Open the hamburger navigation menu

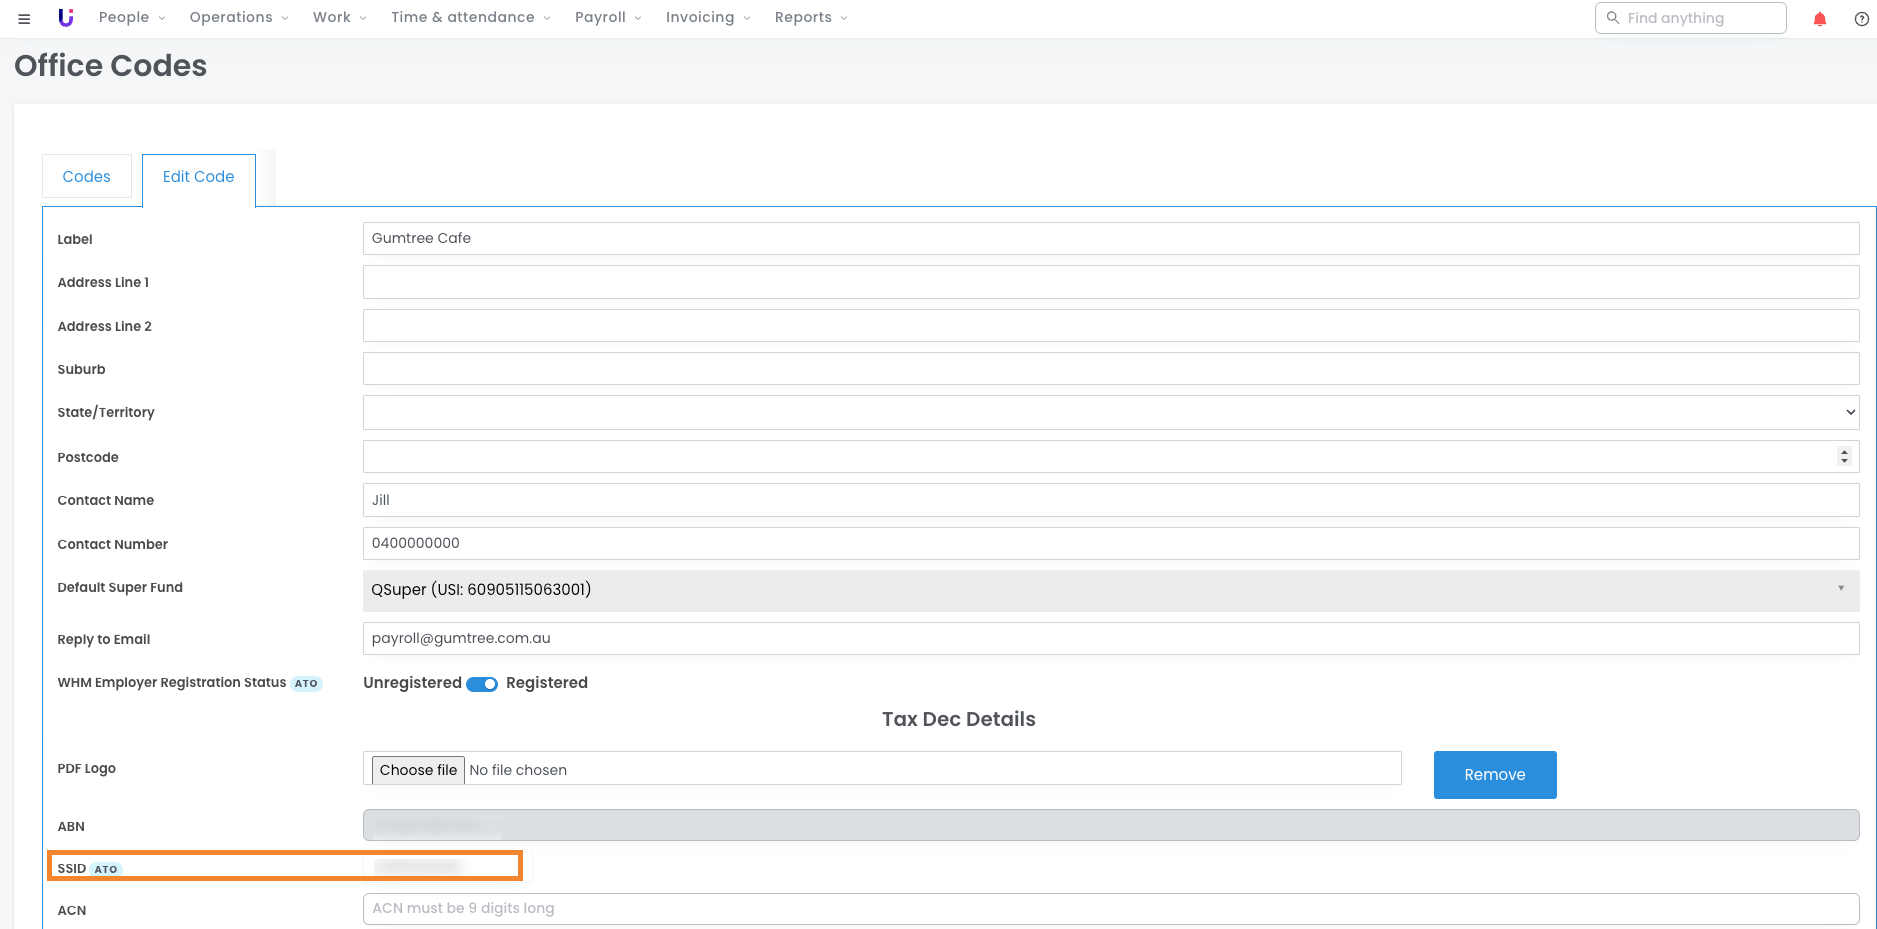pos(24,18)
